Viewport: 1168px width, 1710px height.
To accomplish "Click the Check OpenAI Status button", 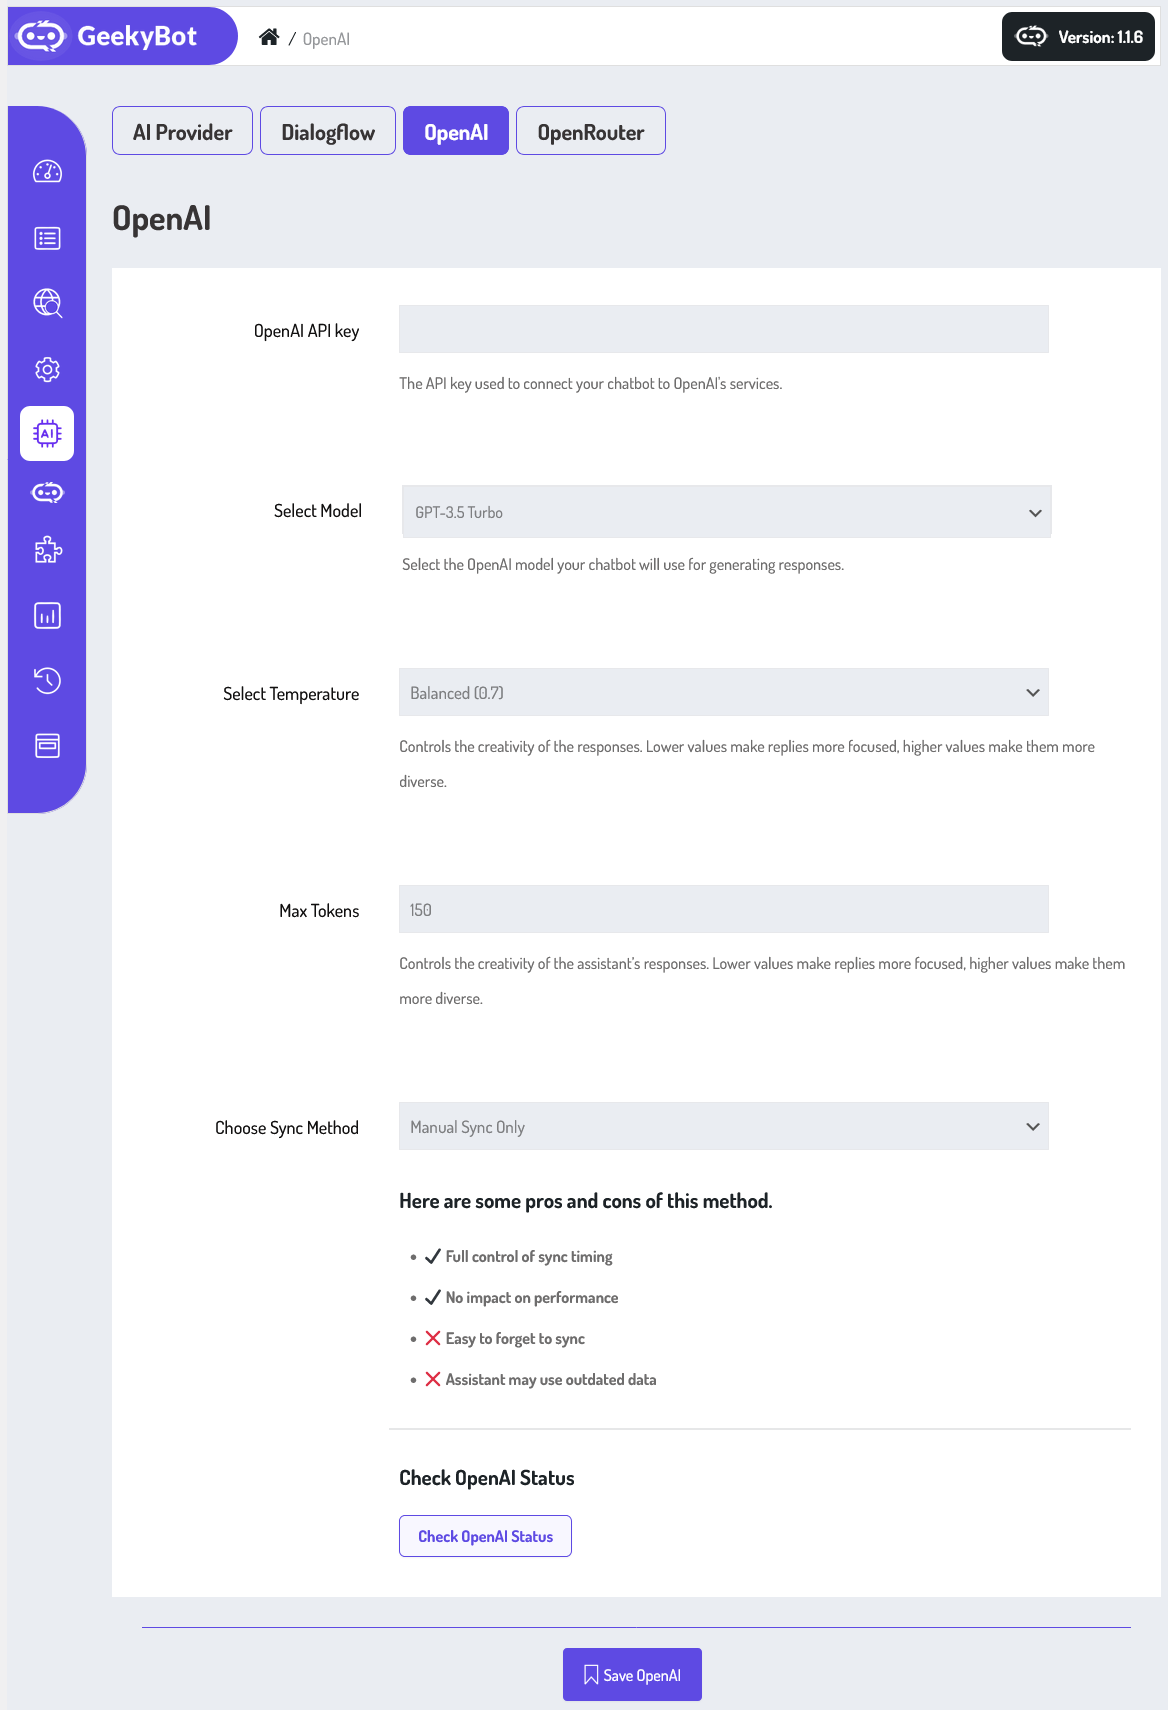I will click(x=485, y=1536).
